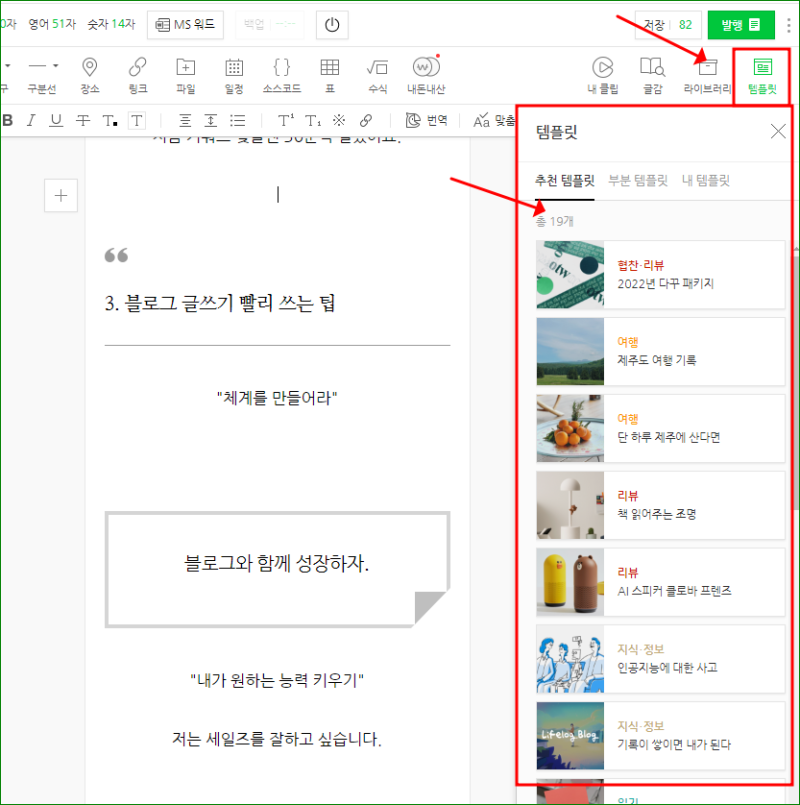Image resolution: width=800 pixels, height=805 pixels.
Task: Select 단 하루 제주에 산다면 template
Action: pyautogui.click(x=660, y=429)
